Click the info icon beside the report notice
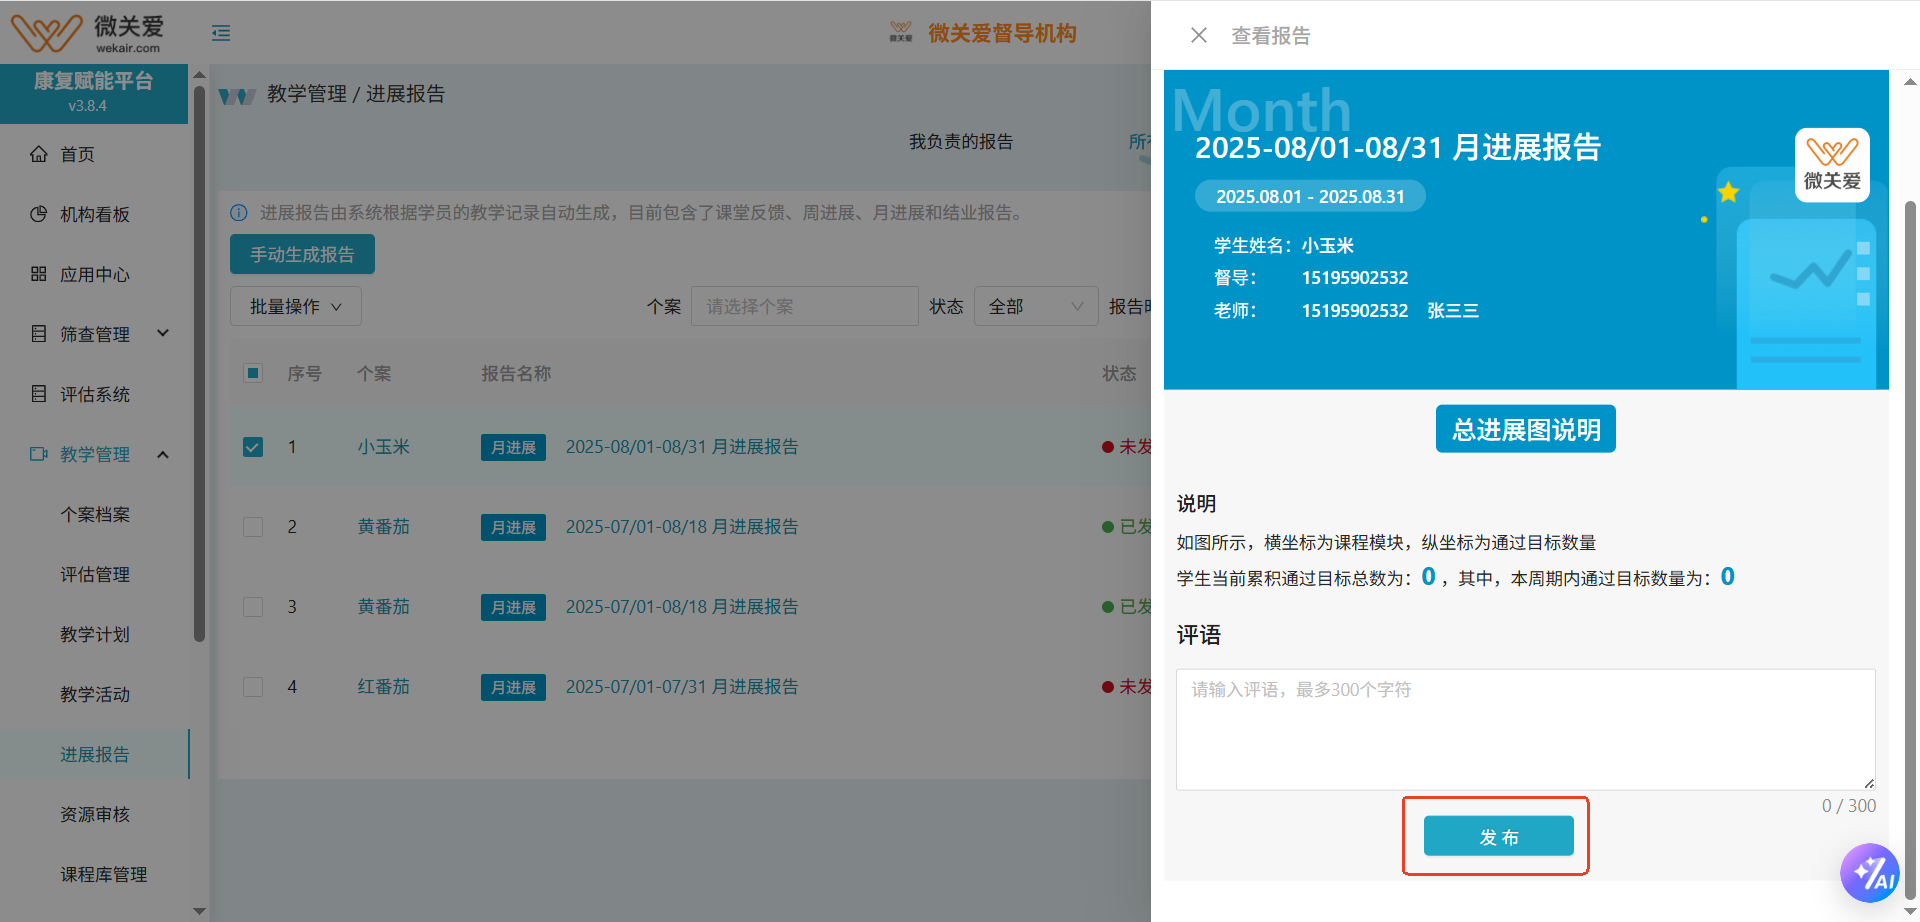The image size is (1920, 922). point(239,213)
